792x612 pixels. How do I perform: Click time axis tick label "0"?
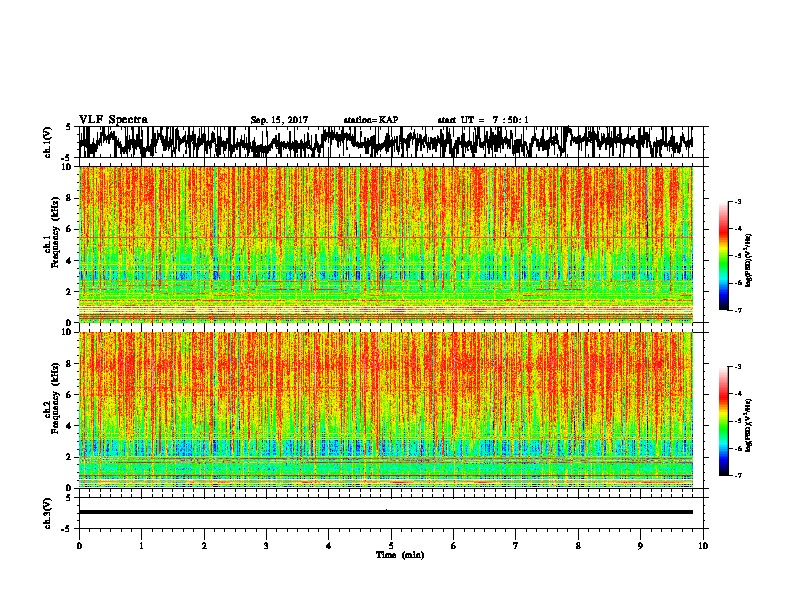(79, 546)
